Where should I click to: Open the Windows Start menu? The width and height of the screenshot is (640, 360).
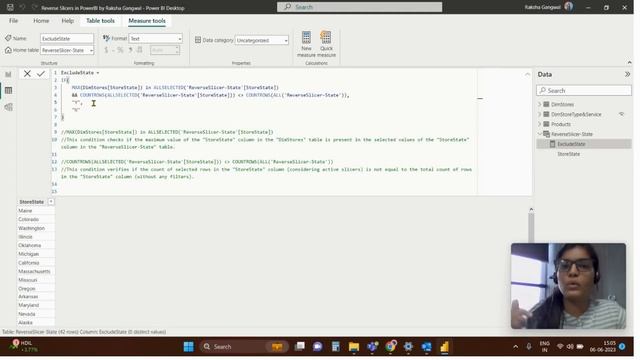click(189, 347)
